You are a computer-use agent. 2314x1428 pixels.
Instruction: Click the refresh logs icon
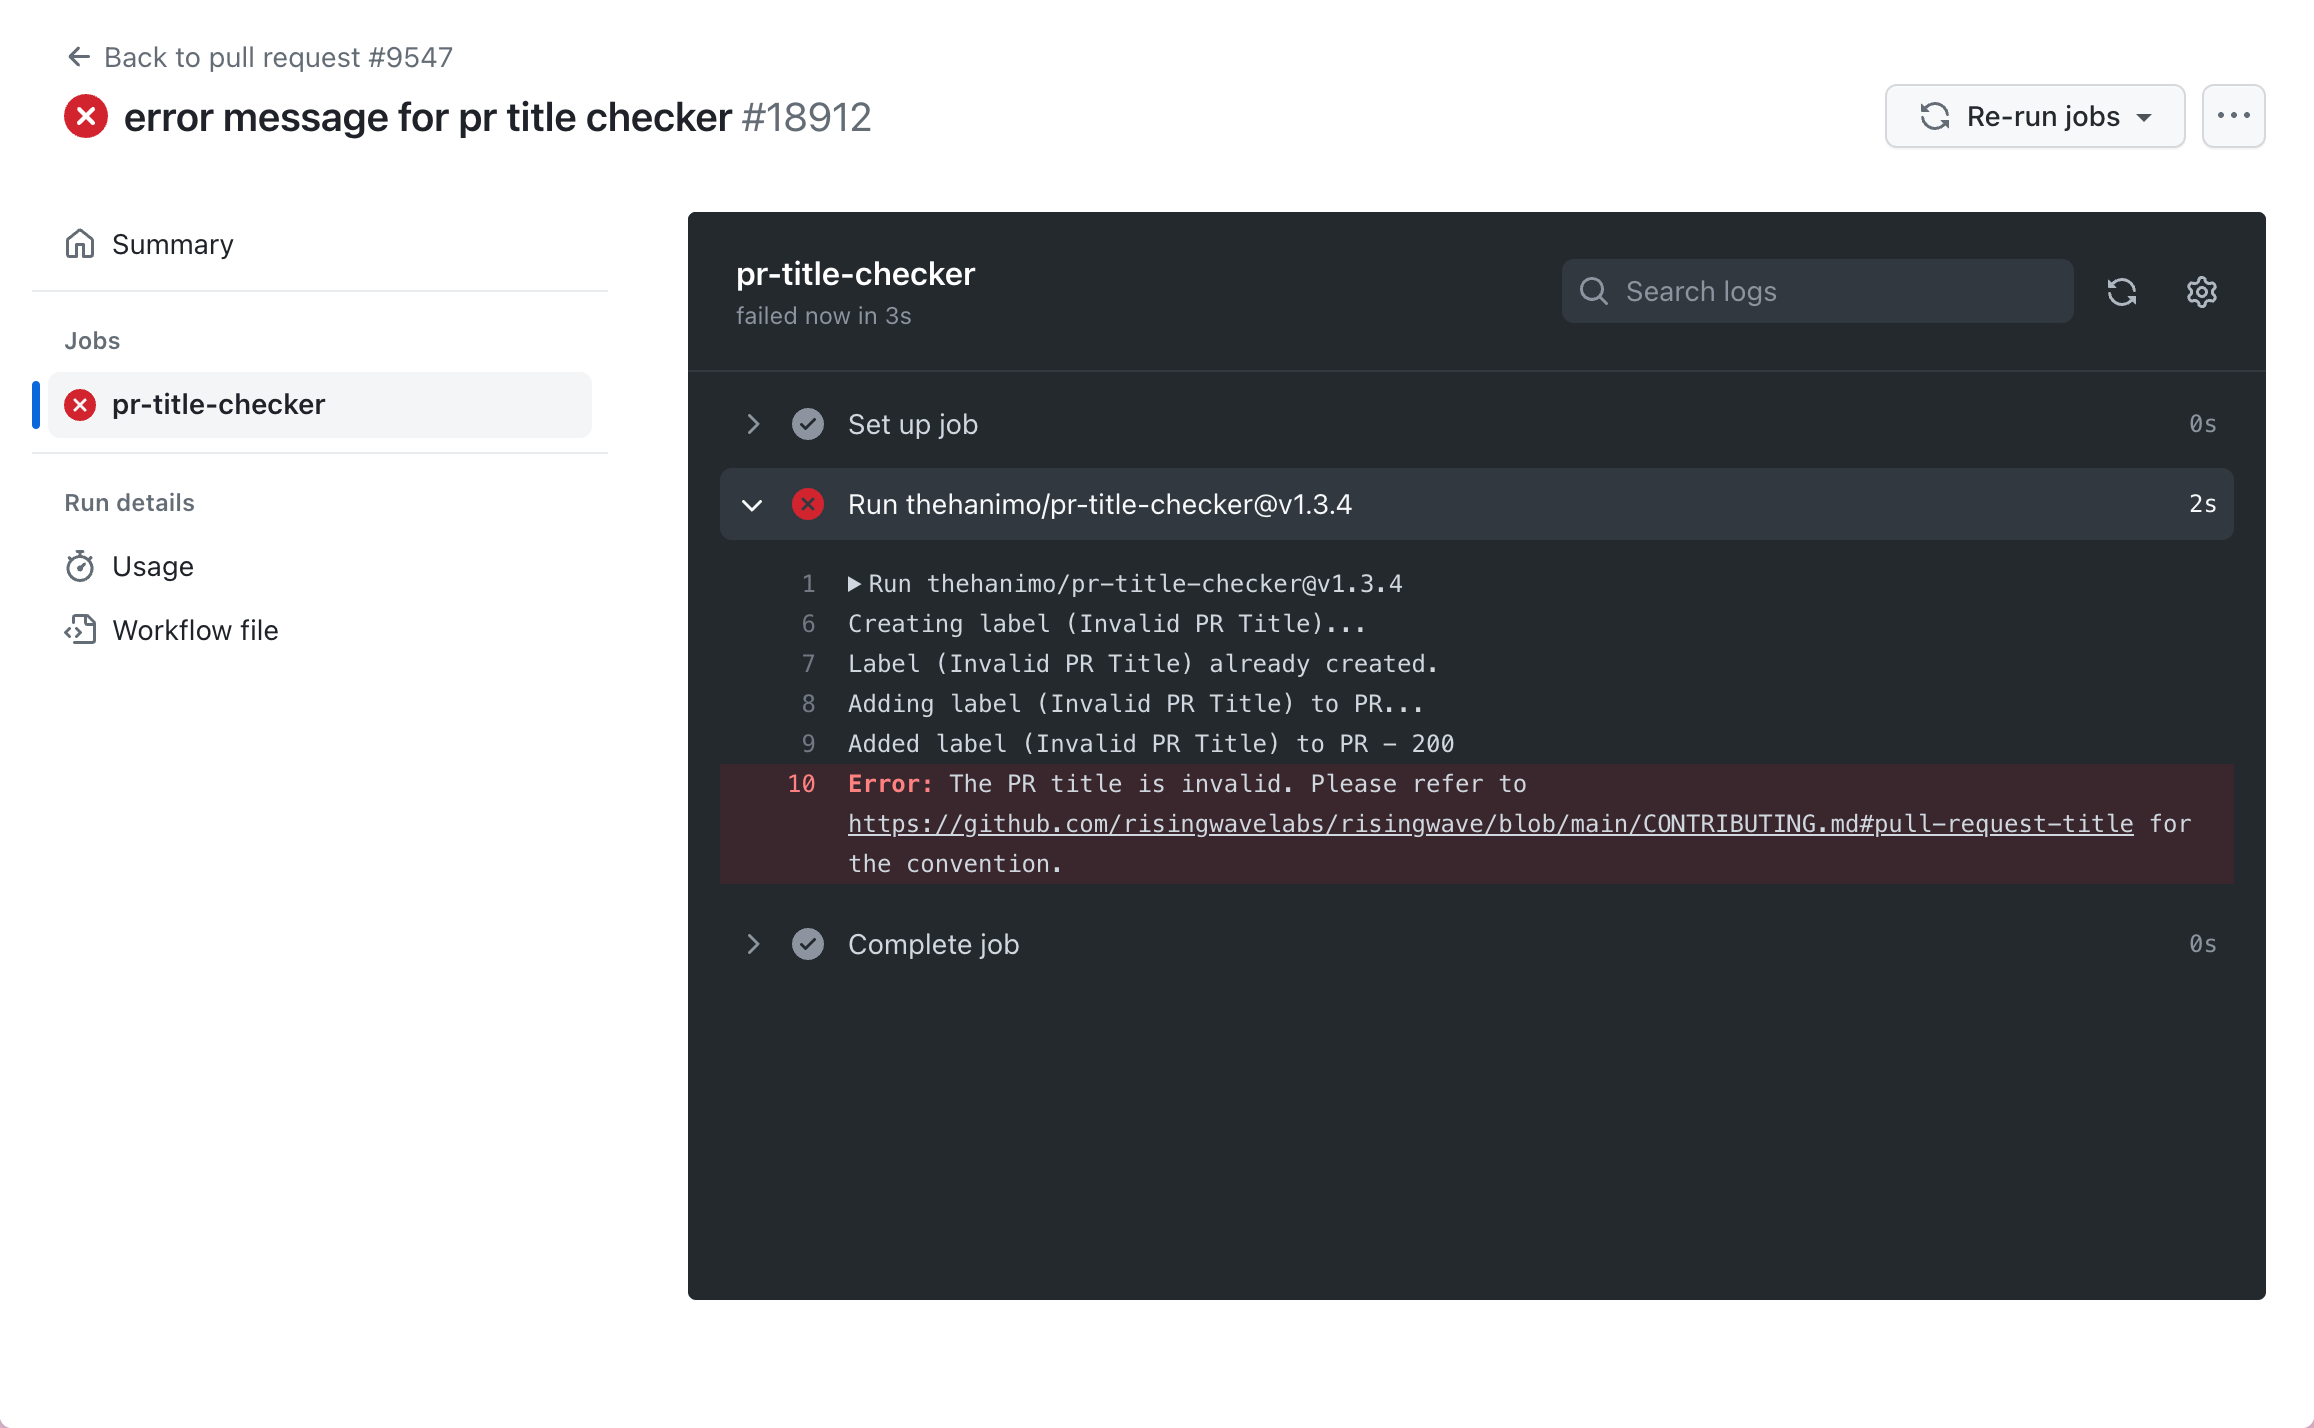point(2121,292)
